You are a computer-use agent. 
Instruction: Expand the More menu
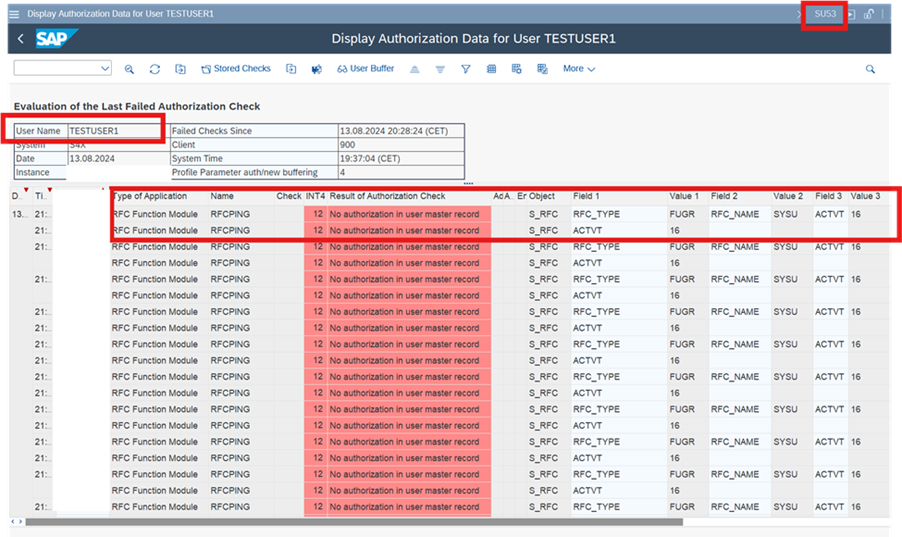(579, 69)
